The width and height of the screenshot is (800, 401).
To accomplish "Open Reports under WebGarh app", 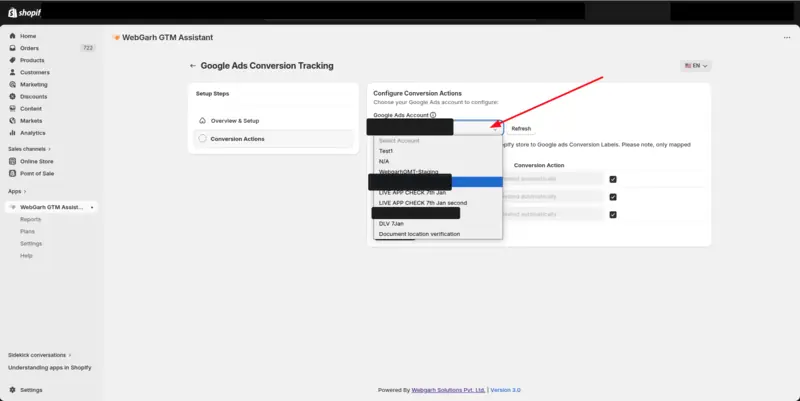I will pyautogui.click(x=31, y=219).
